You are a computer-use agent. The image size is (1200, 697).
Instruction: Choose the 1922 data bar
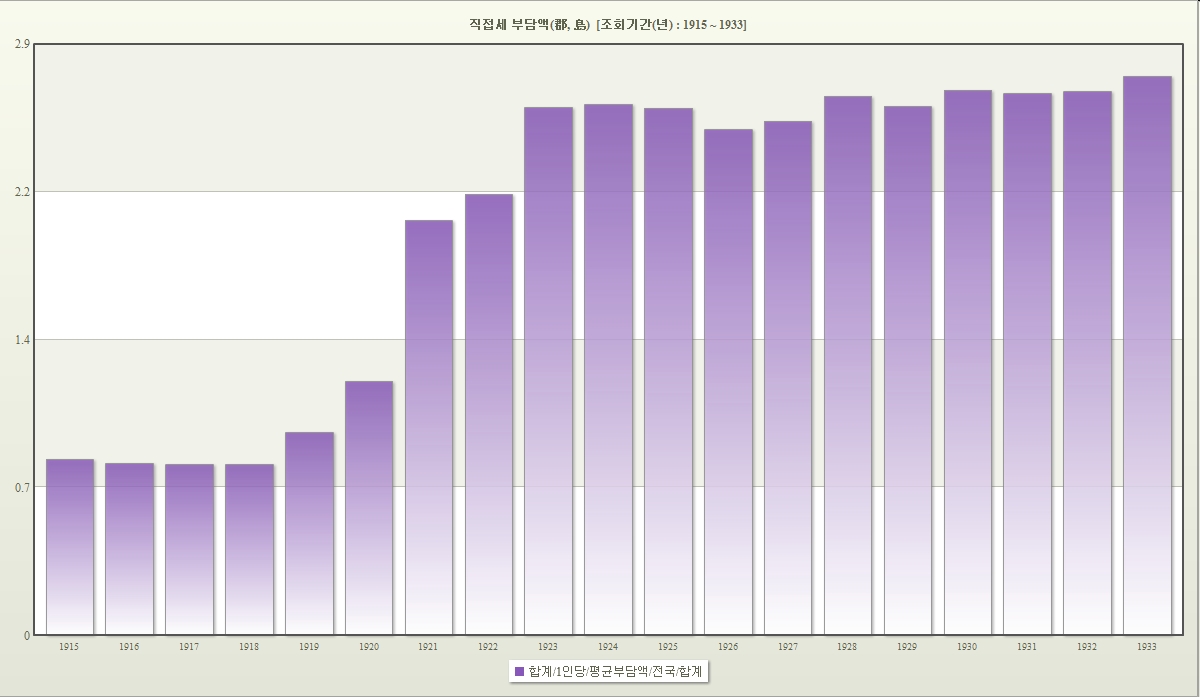click(x=489, y=414)
